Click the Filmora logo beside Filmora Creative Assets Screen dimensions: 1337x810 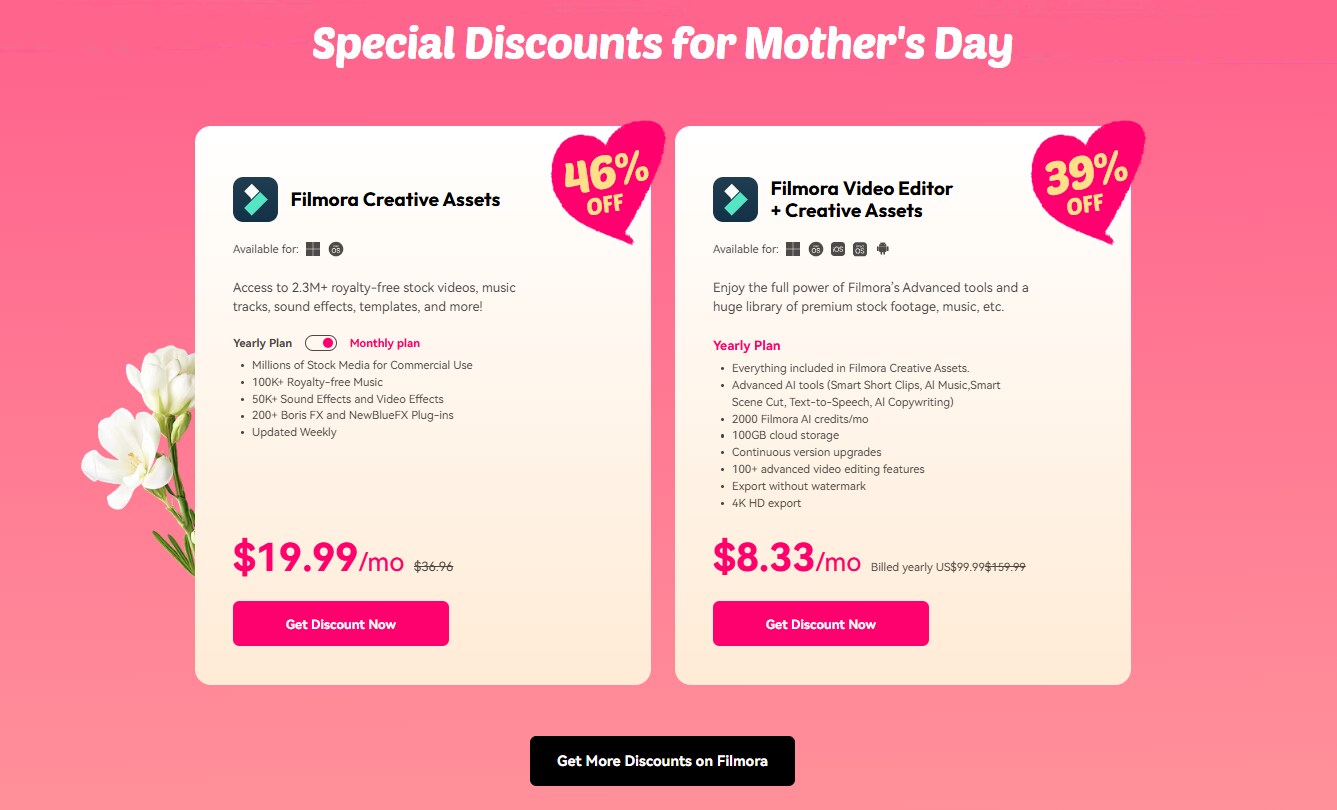255,199
